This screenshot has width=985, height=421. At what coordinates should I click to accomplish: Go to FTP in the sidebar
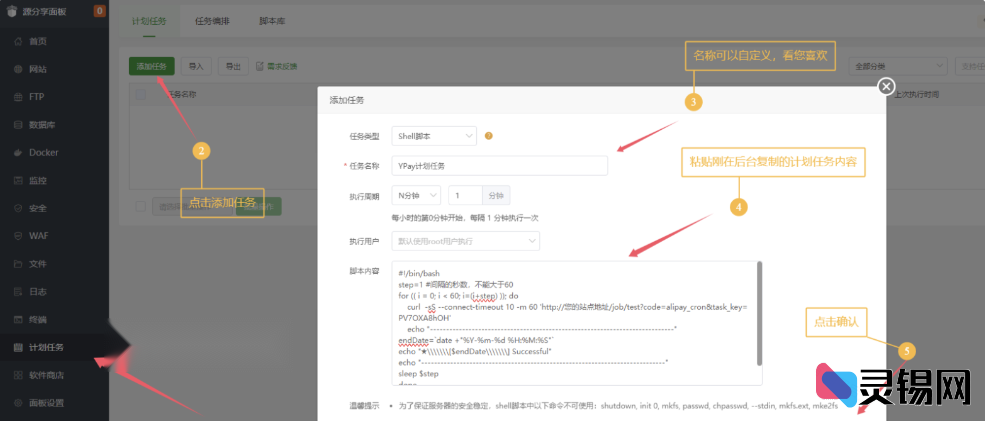pyautogui.click(x=36, y=97)
